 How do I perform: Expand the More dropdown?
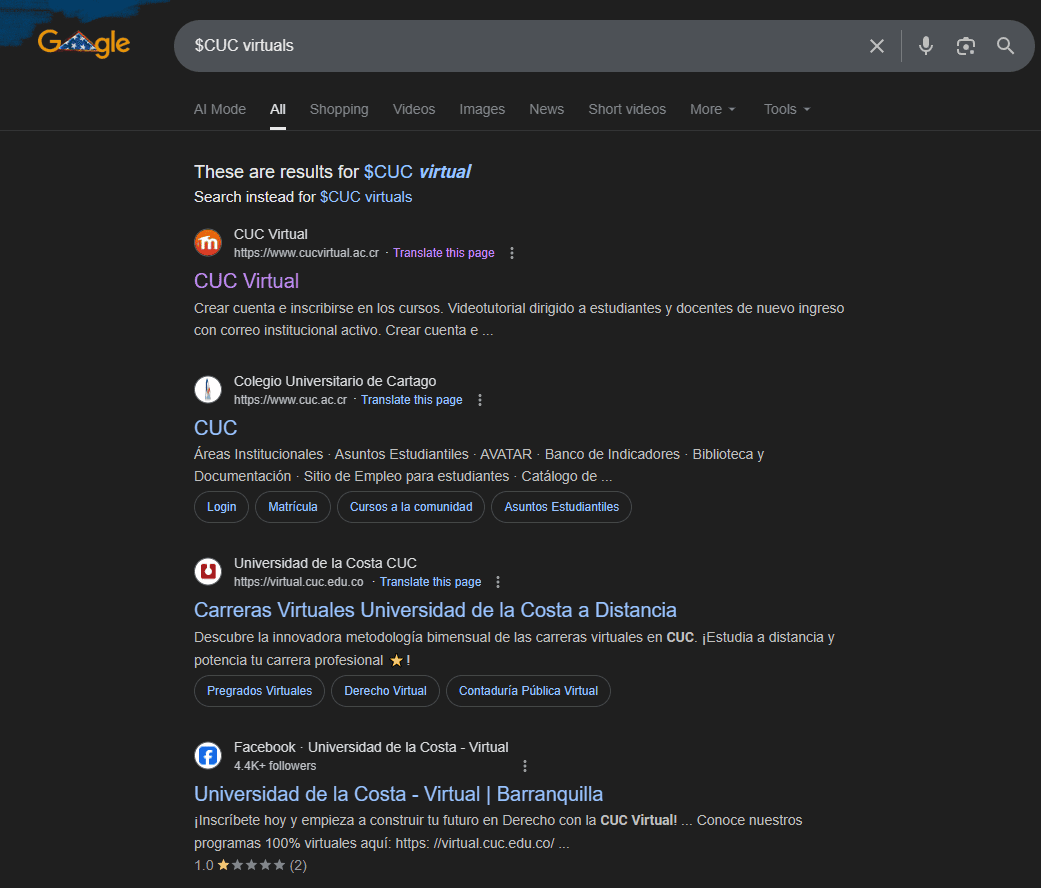[x=712, y=109]
